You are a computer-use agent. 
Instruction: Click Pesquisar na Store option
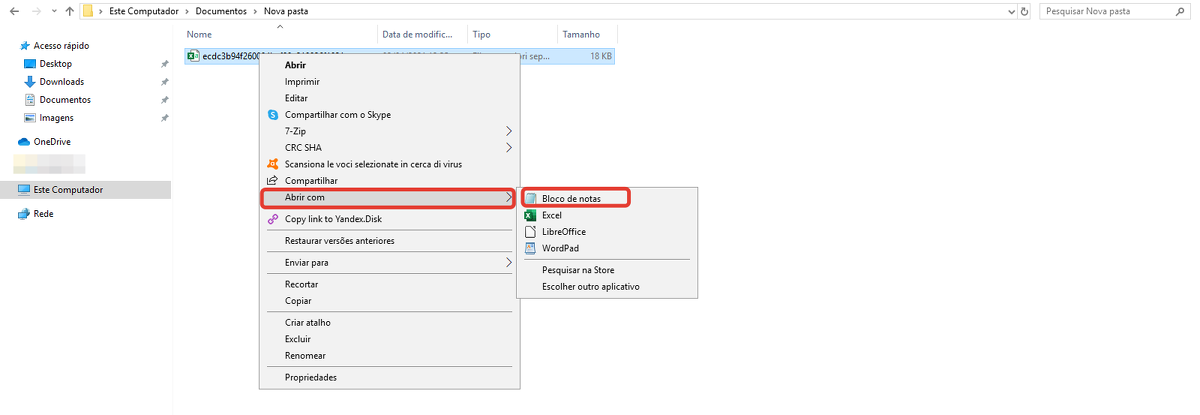(578, 270)
